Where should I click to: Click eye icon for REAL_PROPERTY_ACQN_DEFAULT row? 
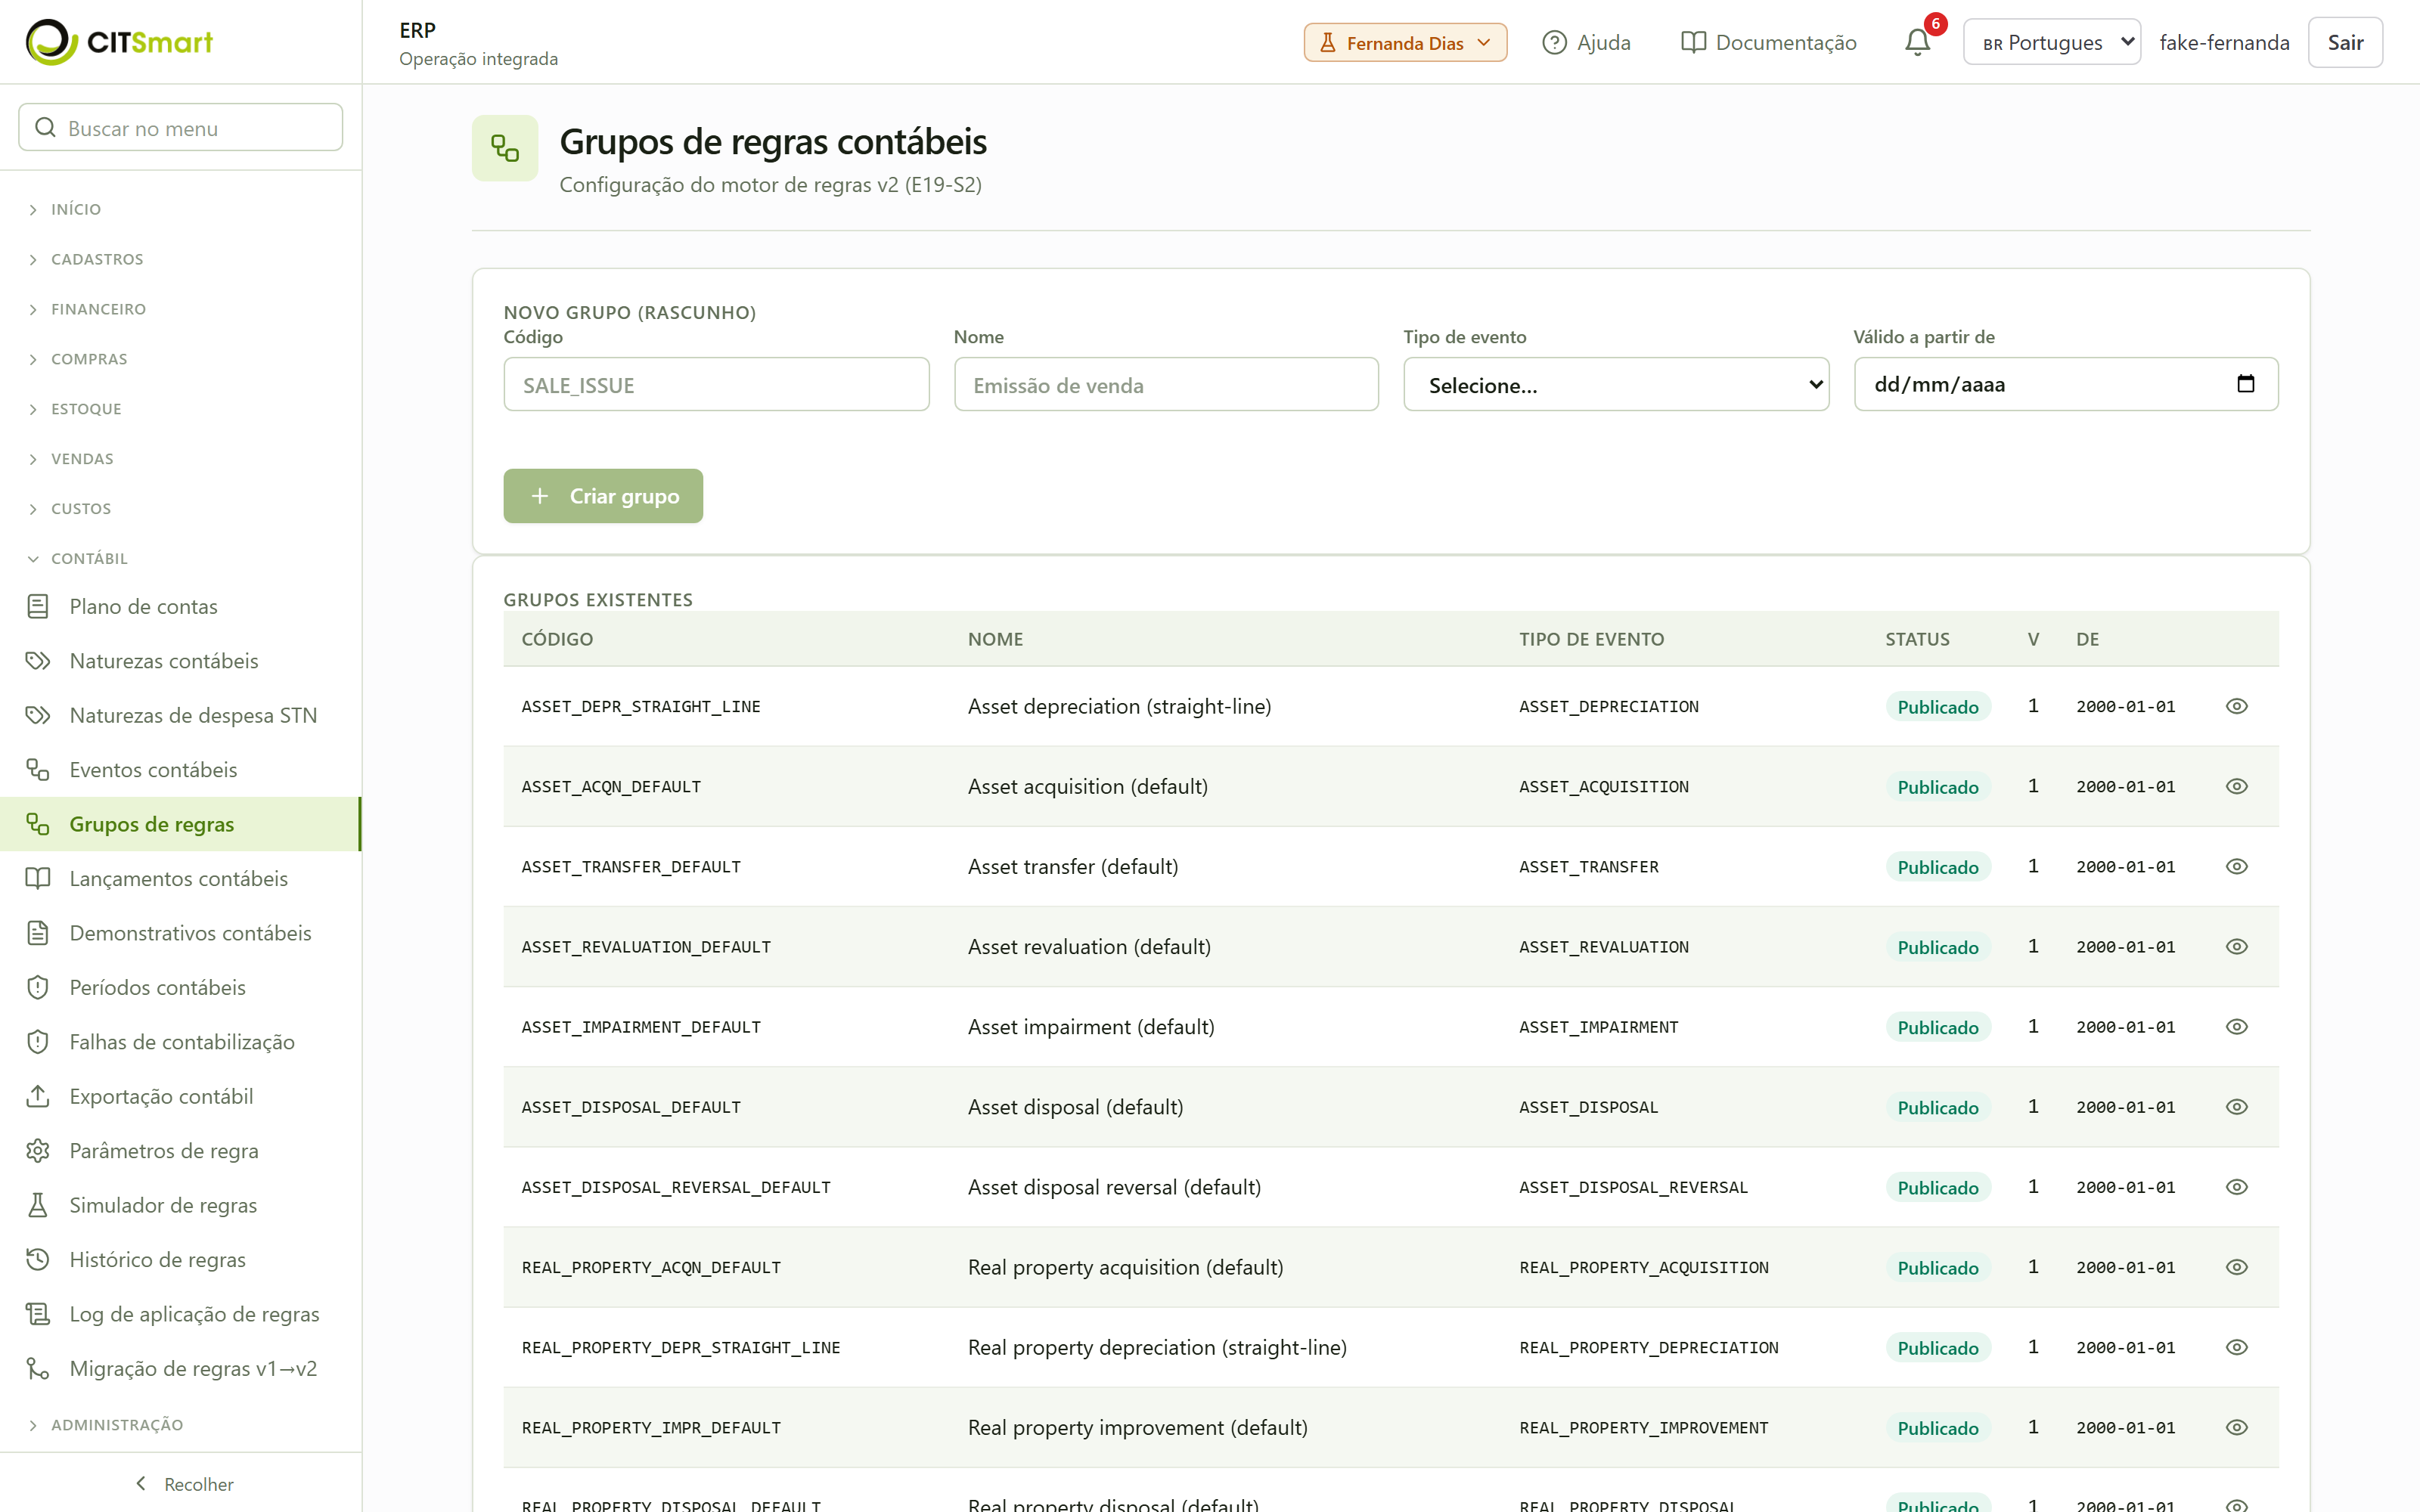point(2237,1267)
